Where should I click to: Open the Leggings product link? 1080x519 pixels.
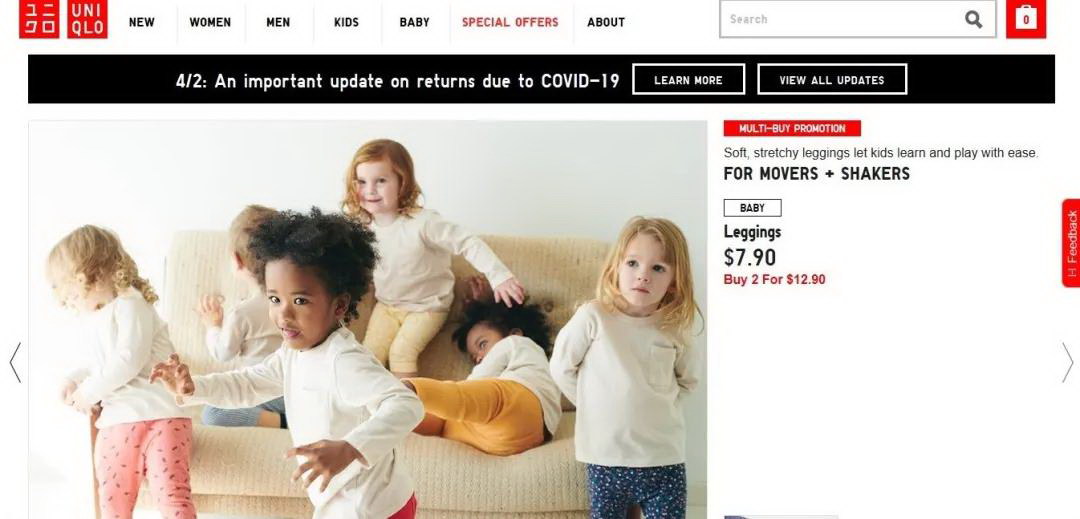[x=752, y=232]
